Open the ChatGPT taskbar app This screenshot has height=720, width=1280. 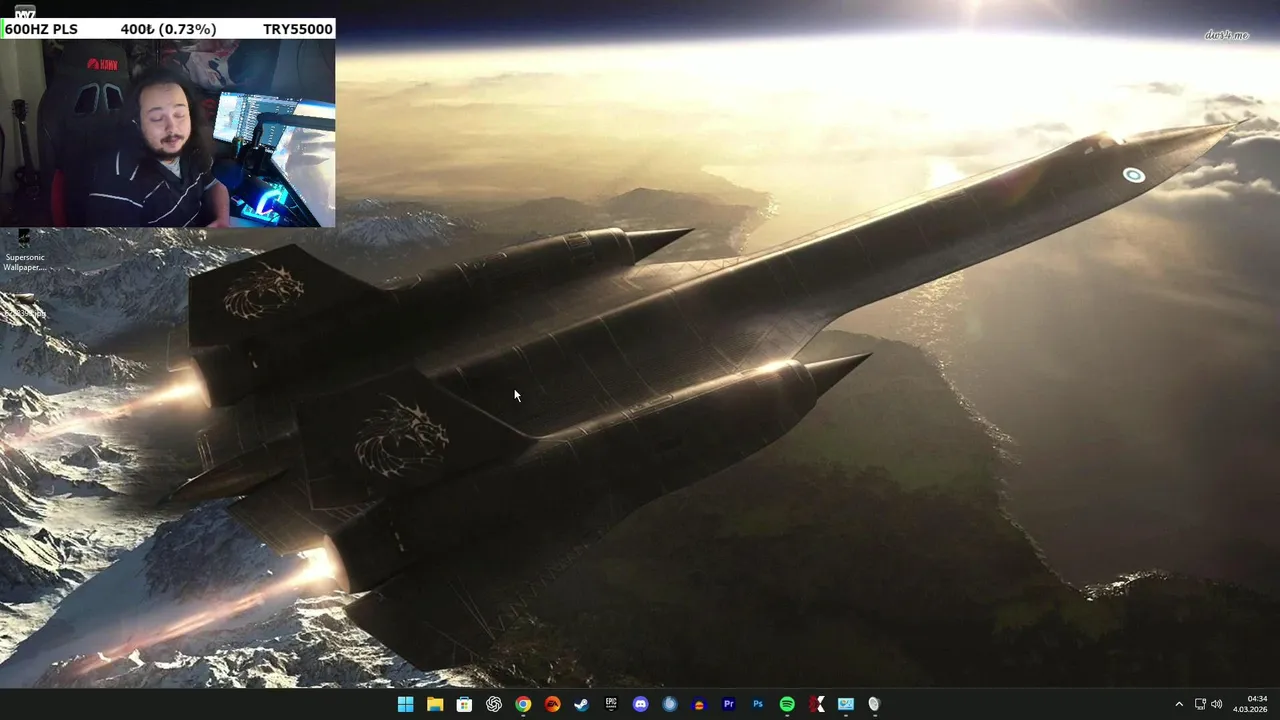[494, 704]
